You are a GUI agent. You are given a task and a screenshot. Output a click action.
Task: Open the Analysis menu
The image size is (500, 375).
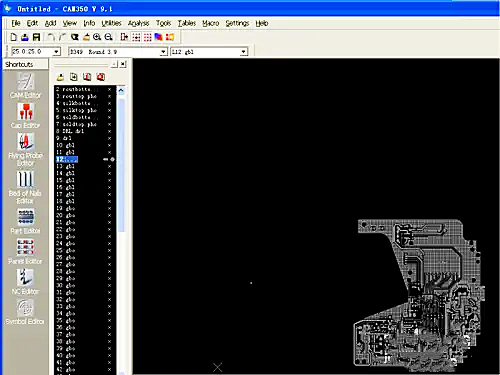[x=138, y=23]
